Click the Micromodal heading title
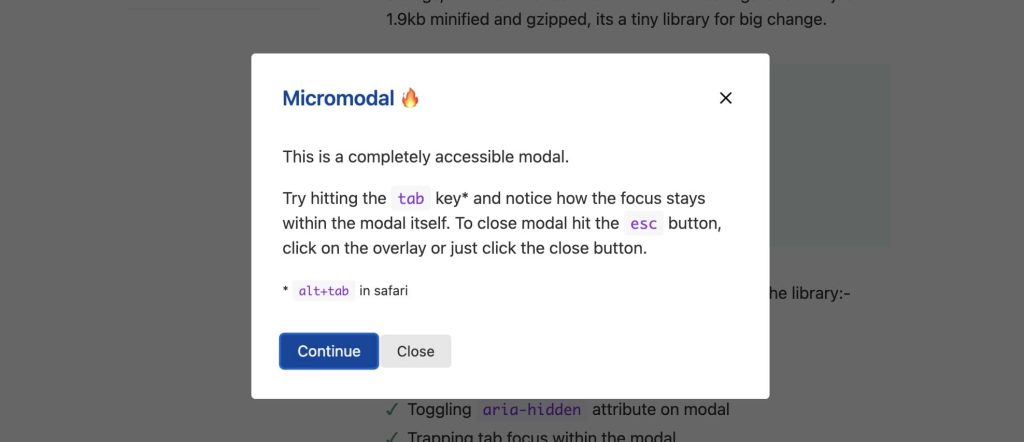The width and height of the screenshot is (1024, 442). point(338,98)
